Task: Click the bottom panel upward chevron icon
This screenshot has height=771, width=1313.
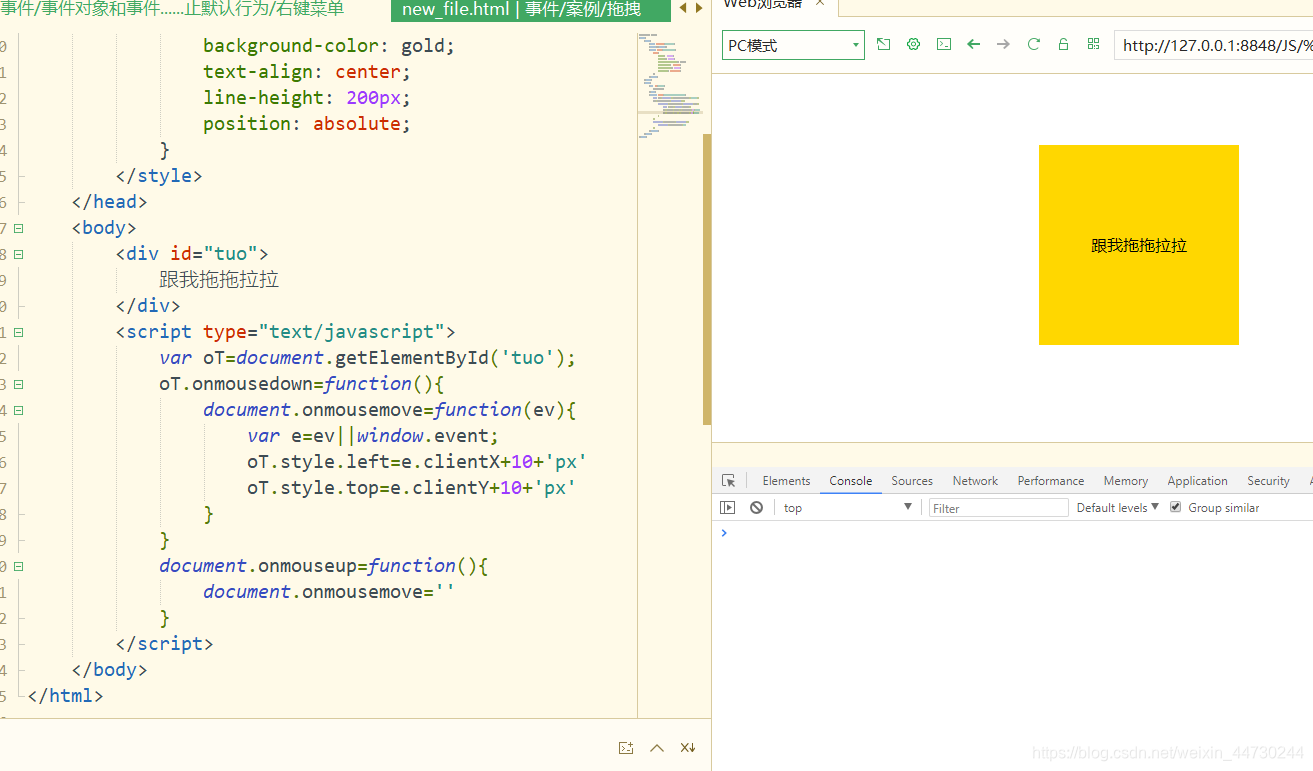Action: click(x=657, y=748)
